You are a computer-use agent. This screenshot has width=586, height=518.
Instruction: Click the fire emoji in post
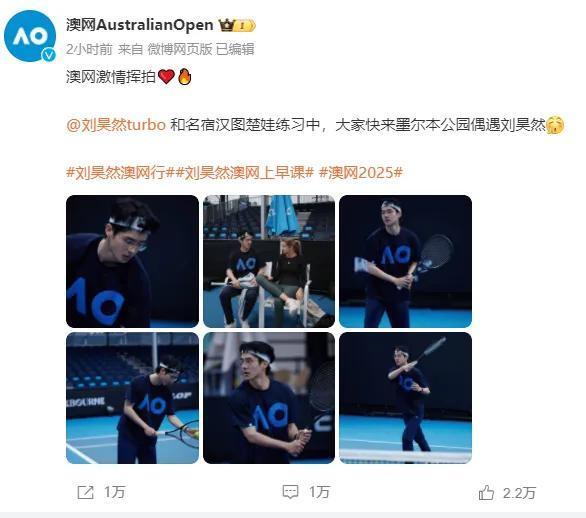[x=185, y=77]
